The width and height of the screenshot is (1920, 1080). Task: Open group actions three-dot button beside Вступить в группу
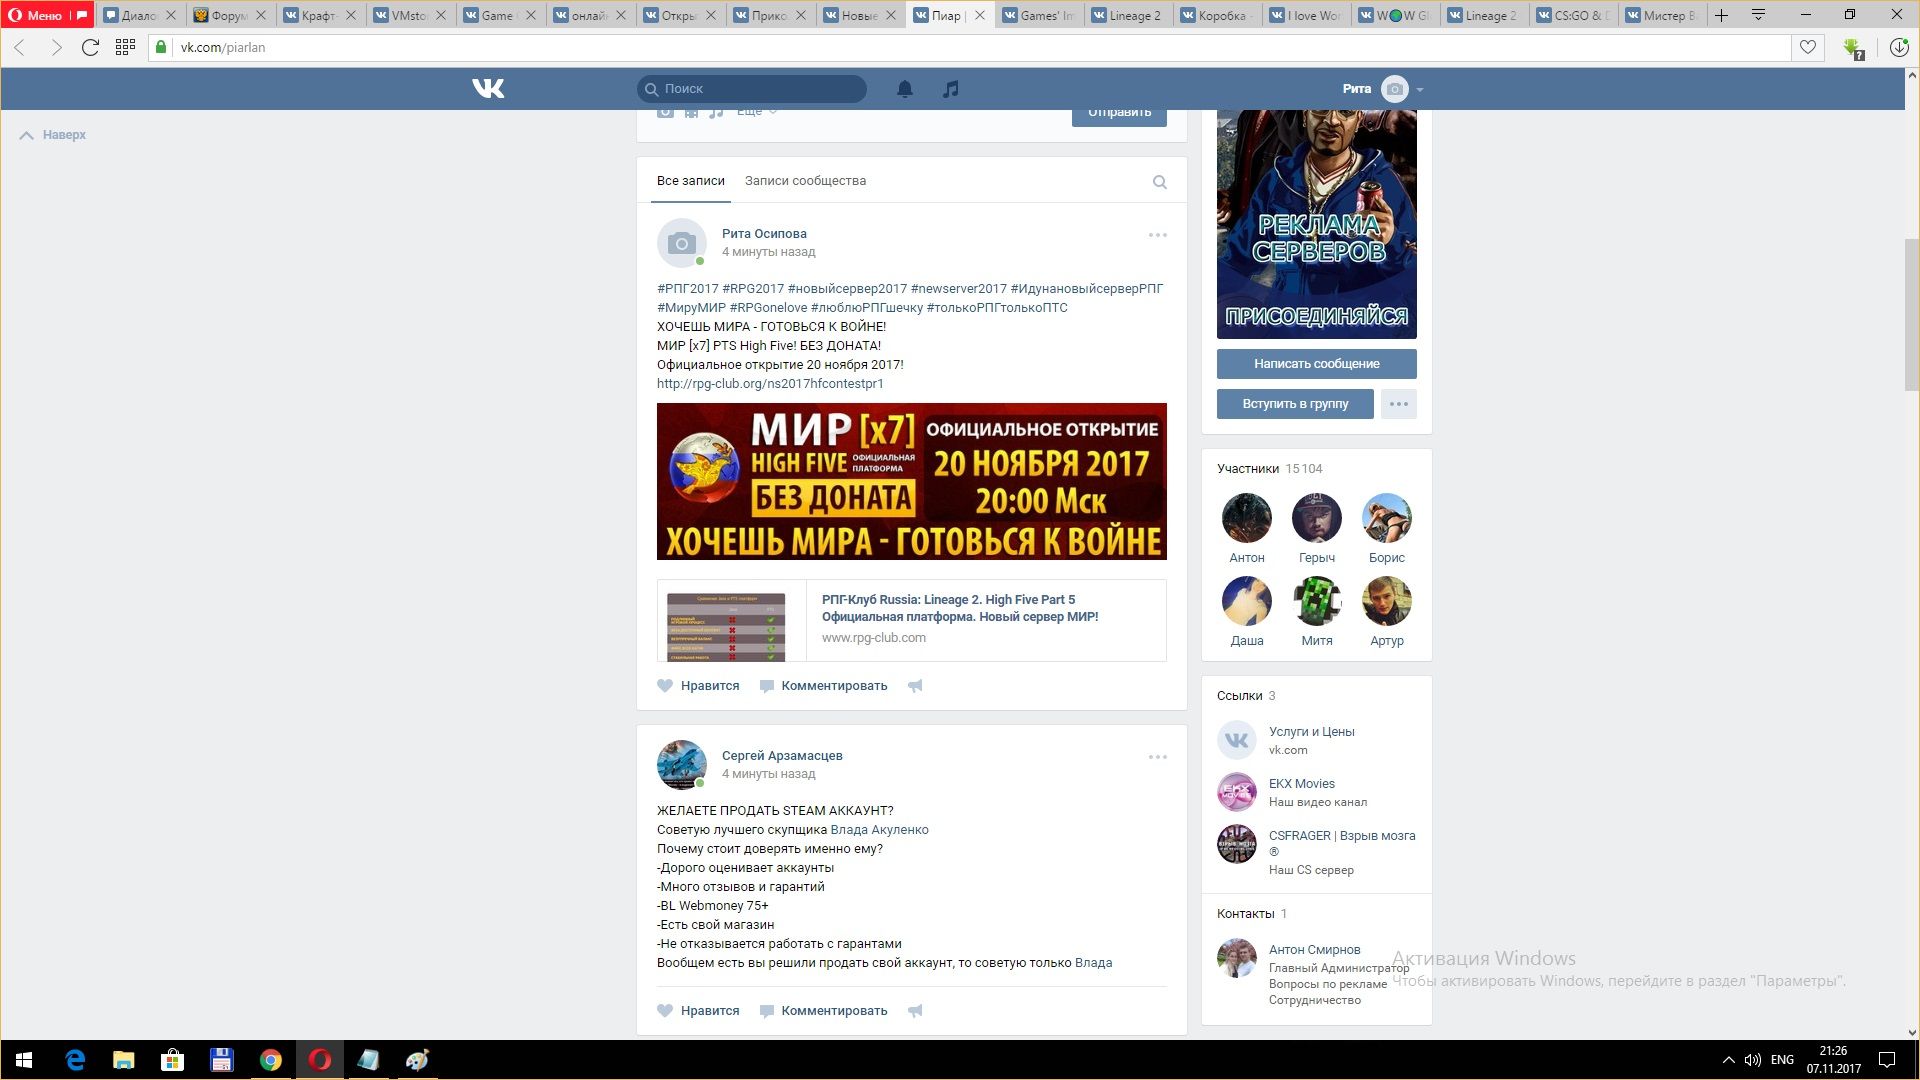tap(1398, 404)
